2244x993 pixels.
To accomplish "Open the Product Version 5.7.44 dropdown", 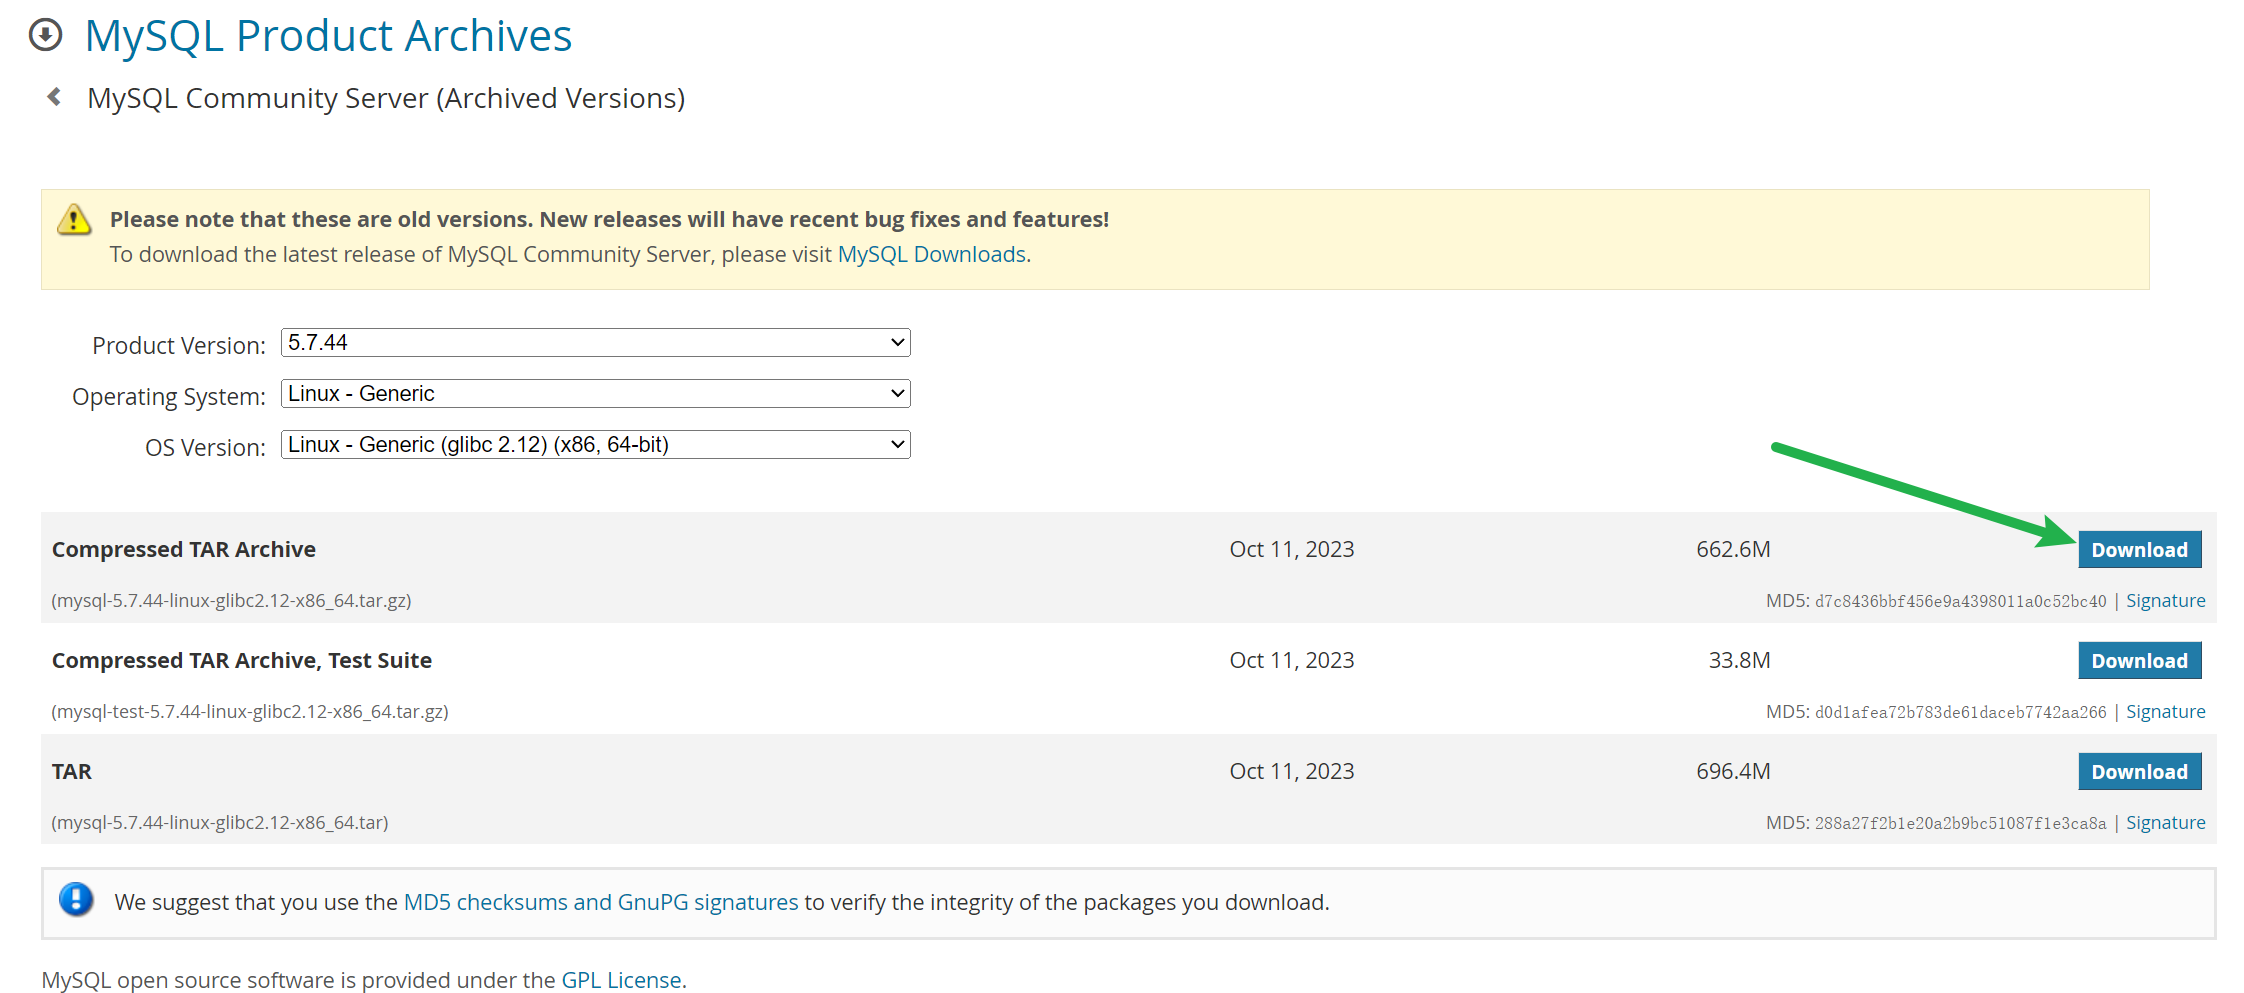I will click(x=595, y=343).
